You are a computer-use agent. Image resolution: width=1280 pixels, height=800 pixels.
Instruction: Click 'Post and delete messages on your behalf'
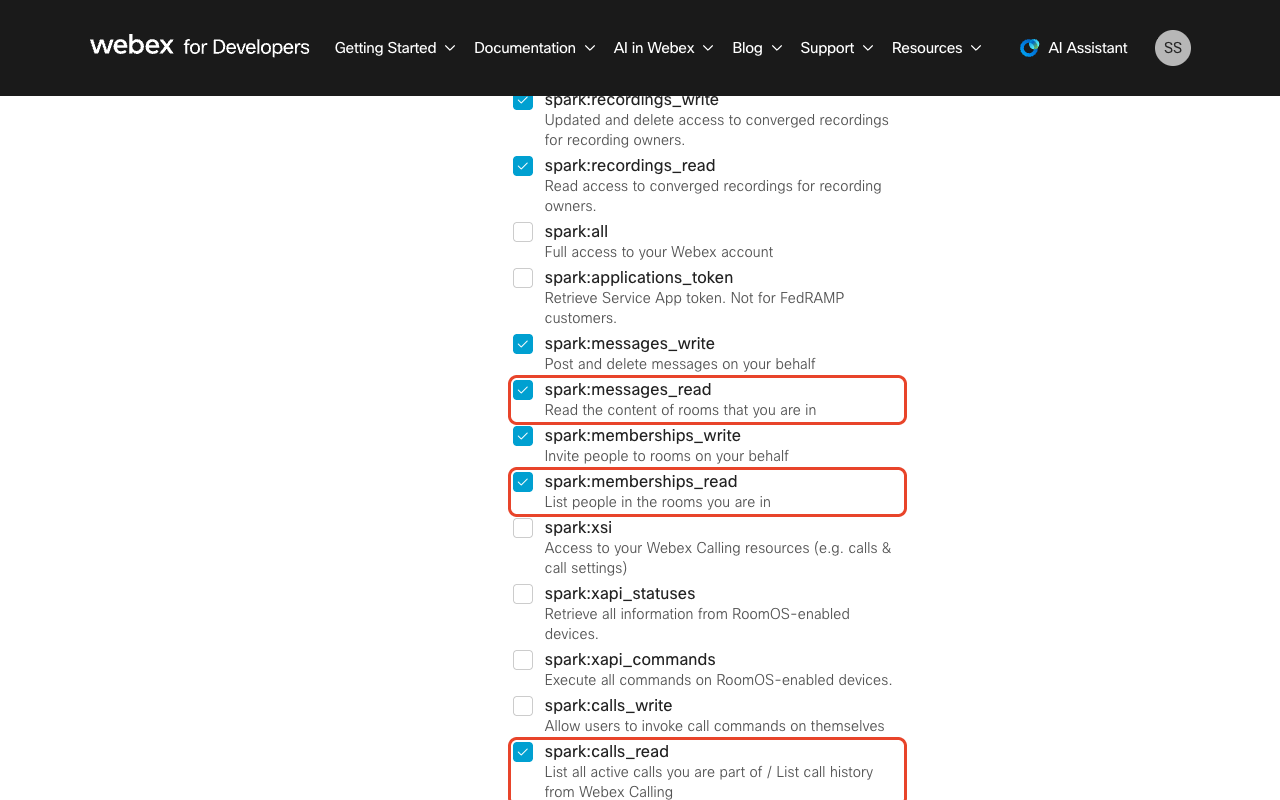[x=680, y=364]
